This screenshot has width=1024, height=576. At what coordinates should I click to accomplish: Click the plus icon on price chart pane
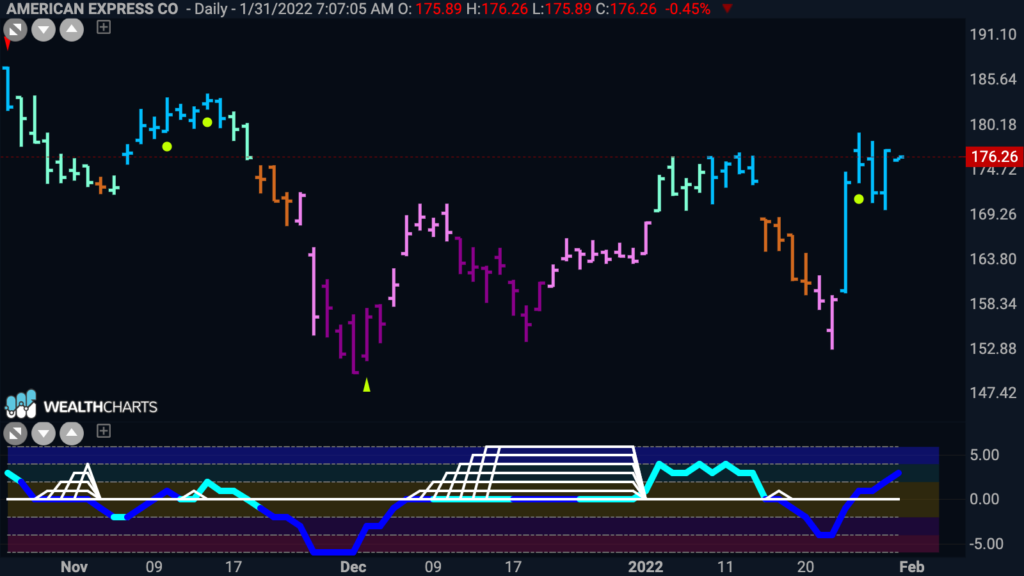[x=103, y=27]
